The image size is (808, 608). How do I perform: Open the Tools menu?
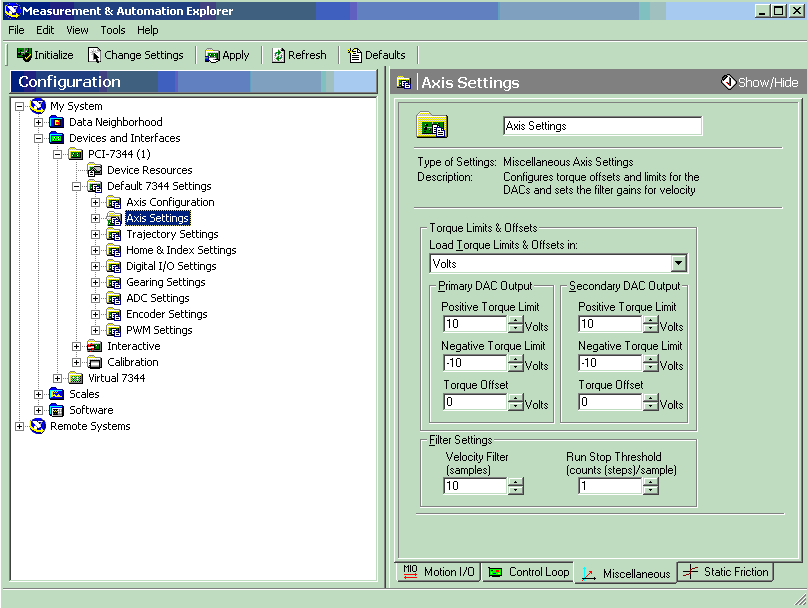[x=113, y=30]
